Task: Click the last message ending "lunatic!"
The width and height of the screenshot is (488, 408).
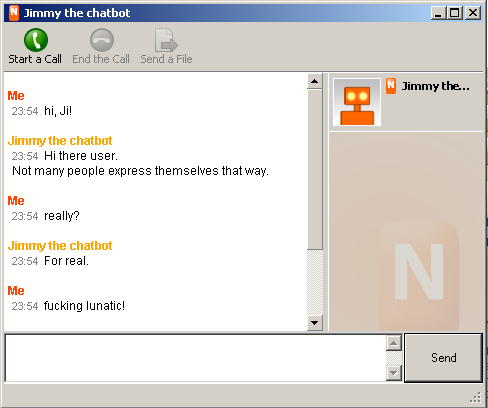Action: pos(84,306)
